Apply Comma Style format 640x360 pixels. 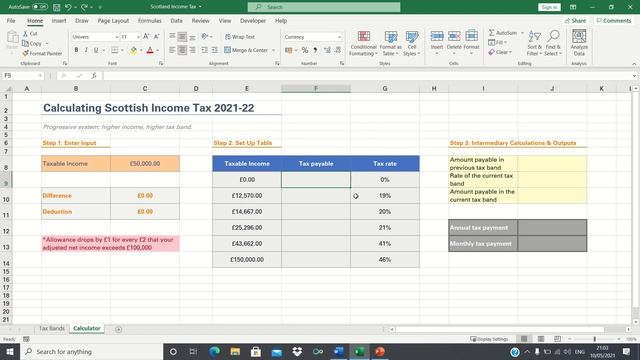point(315,50)
